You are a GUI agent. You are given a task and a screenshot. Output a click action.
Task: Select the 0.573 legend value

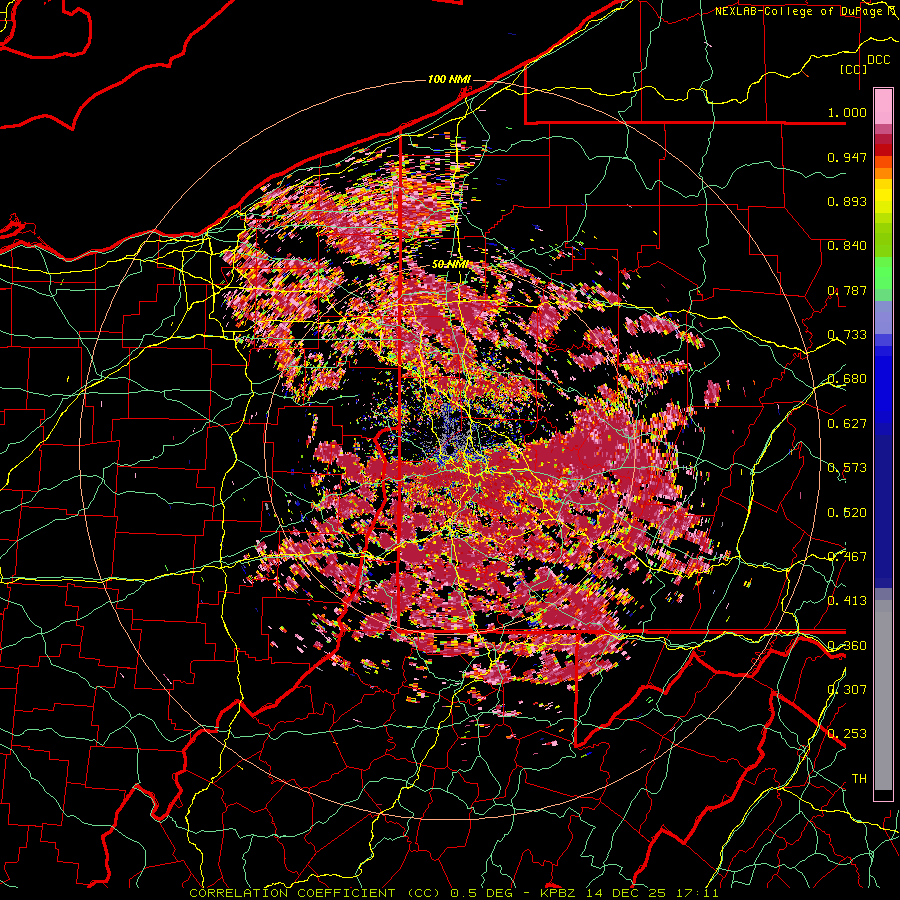coord(847,468)
